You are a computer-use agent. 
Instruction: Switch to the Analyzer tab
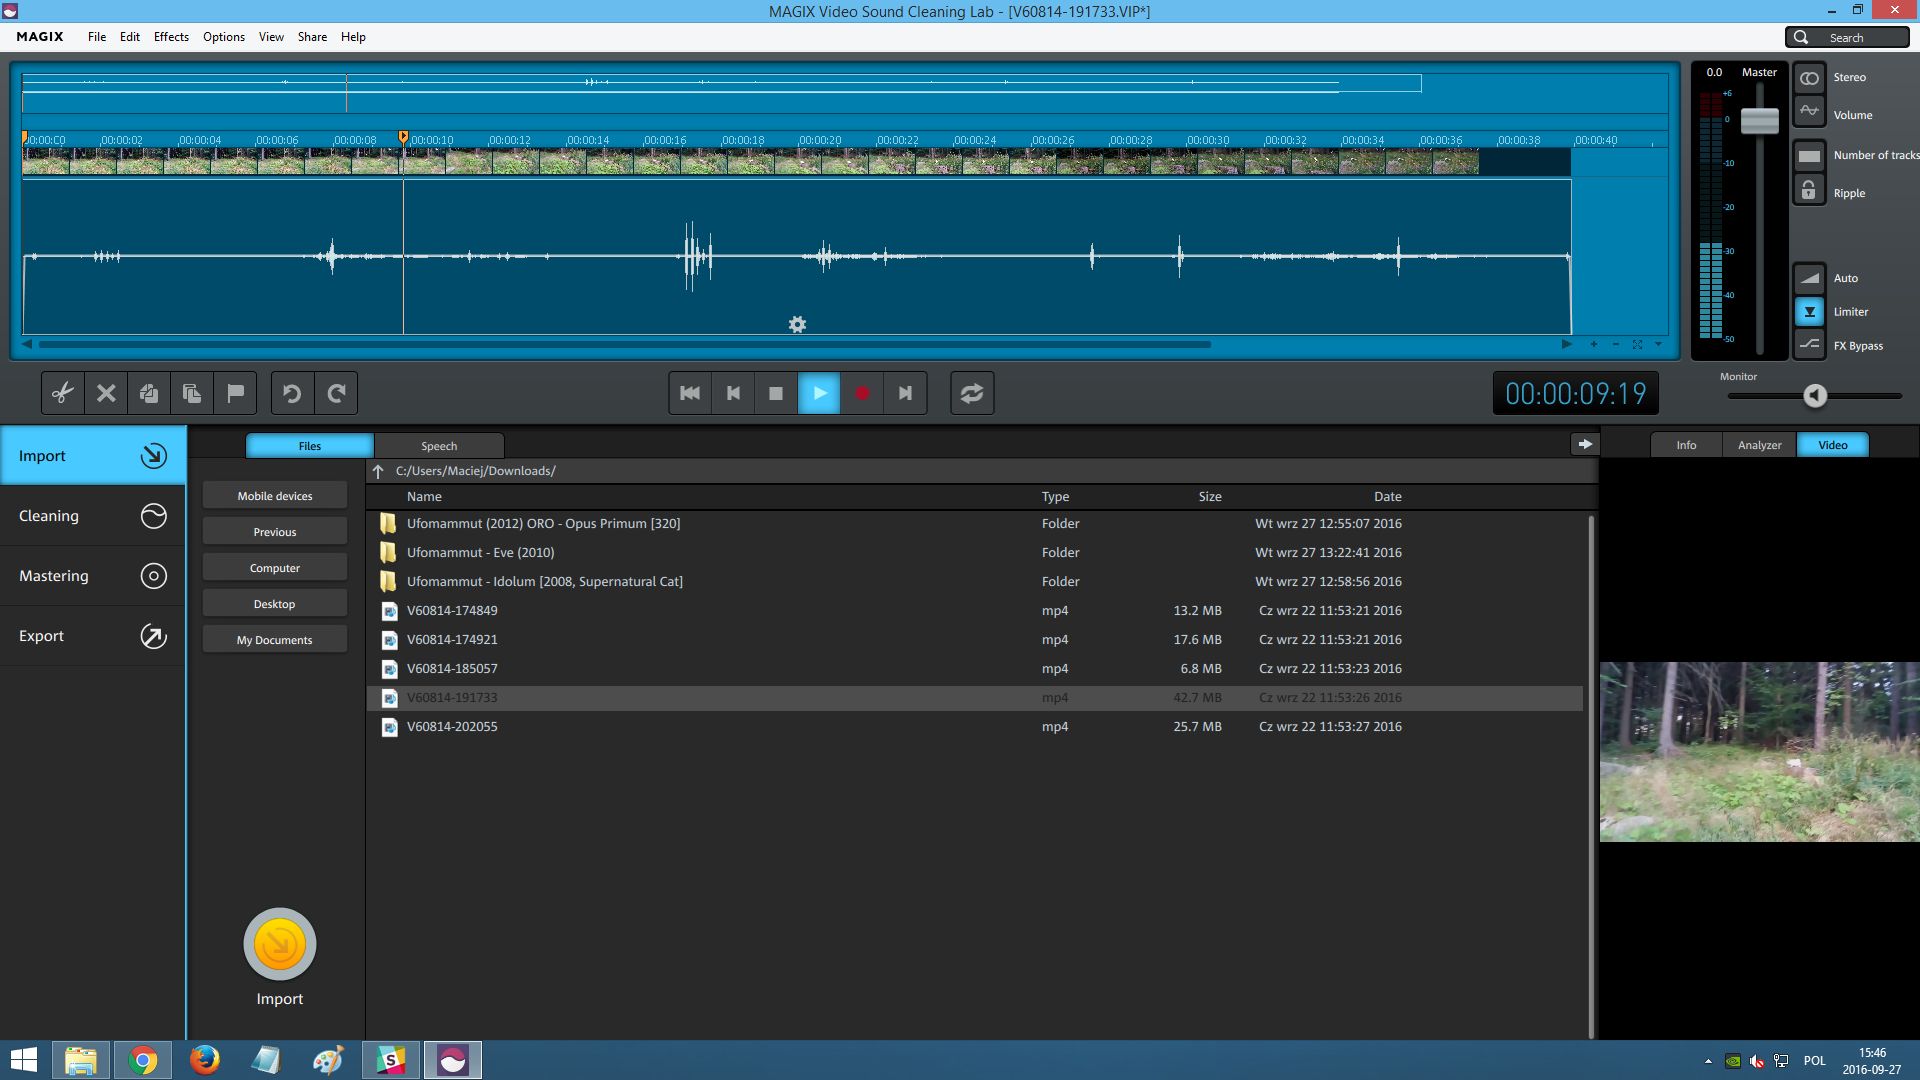coord(1758,444)
